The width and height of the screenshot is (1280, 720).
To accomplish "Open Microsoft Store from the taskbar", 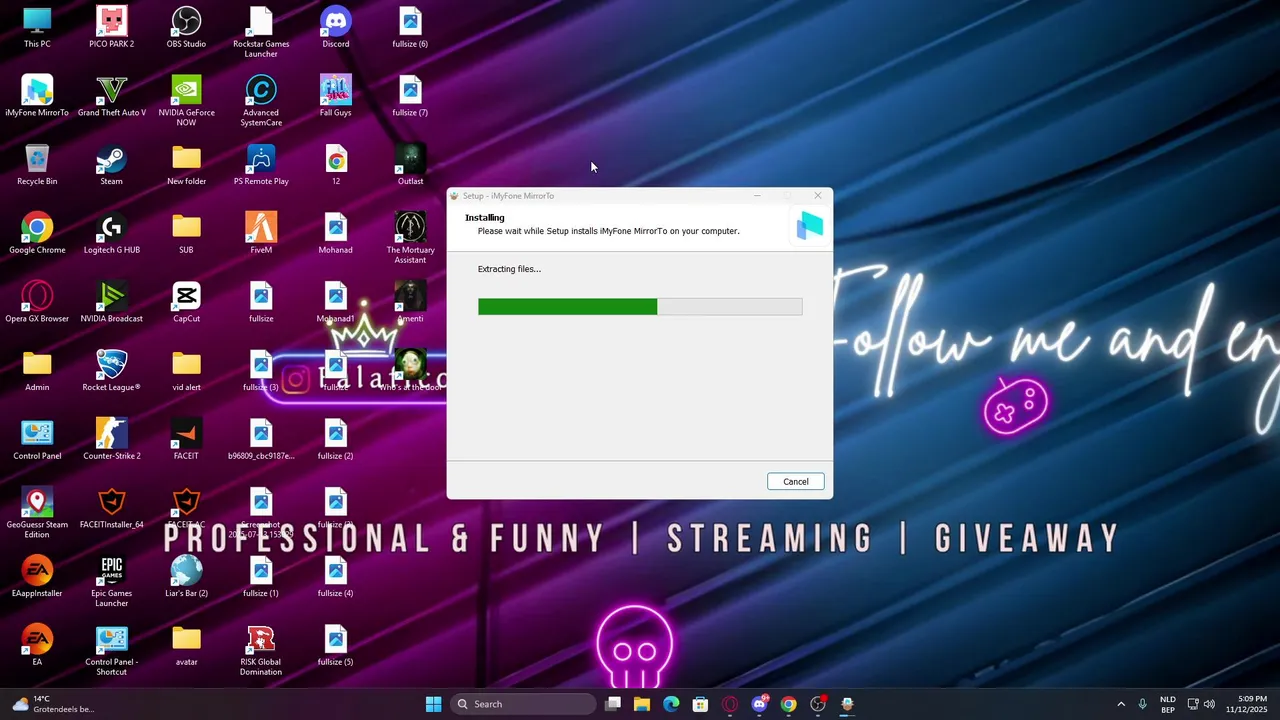I will 700,704.
